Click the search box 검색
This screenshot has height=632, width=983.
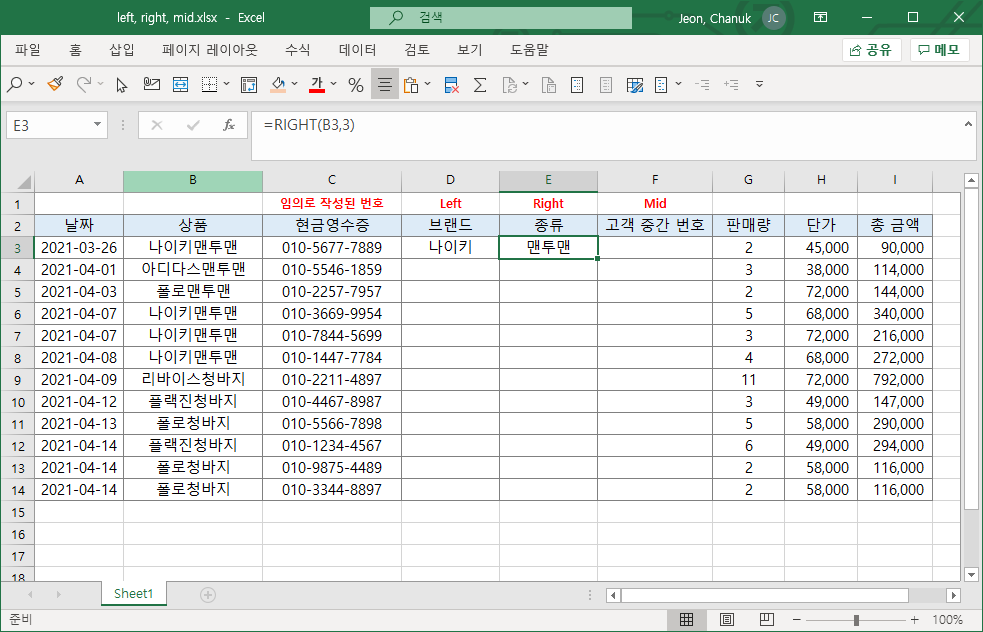(500, 18)
